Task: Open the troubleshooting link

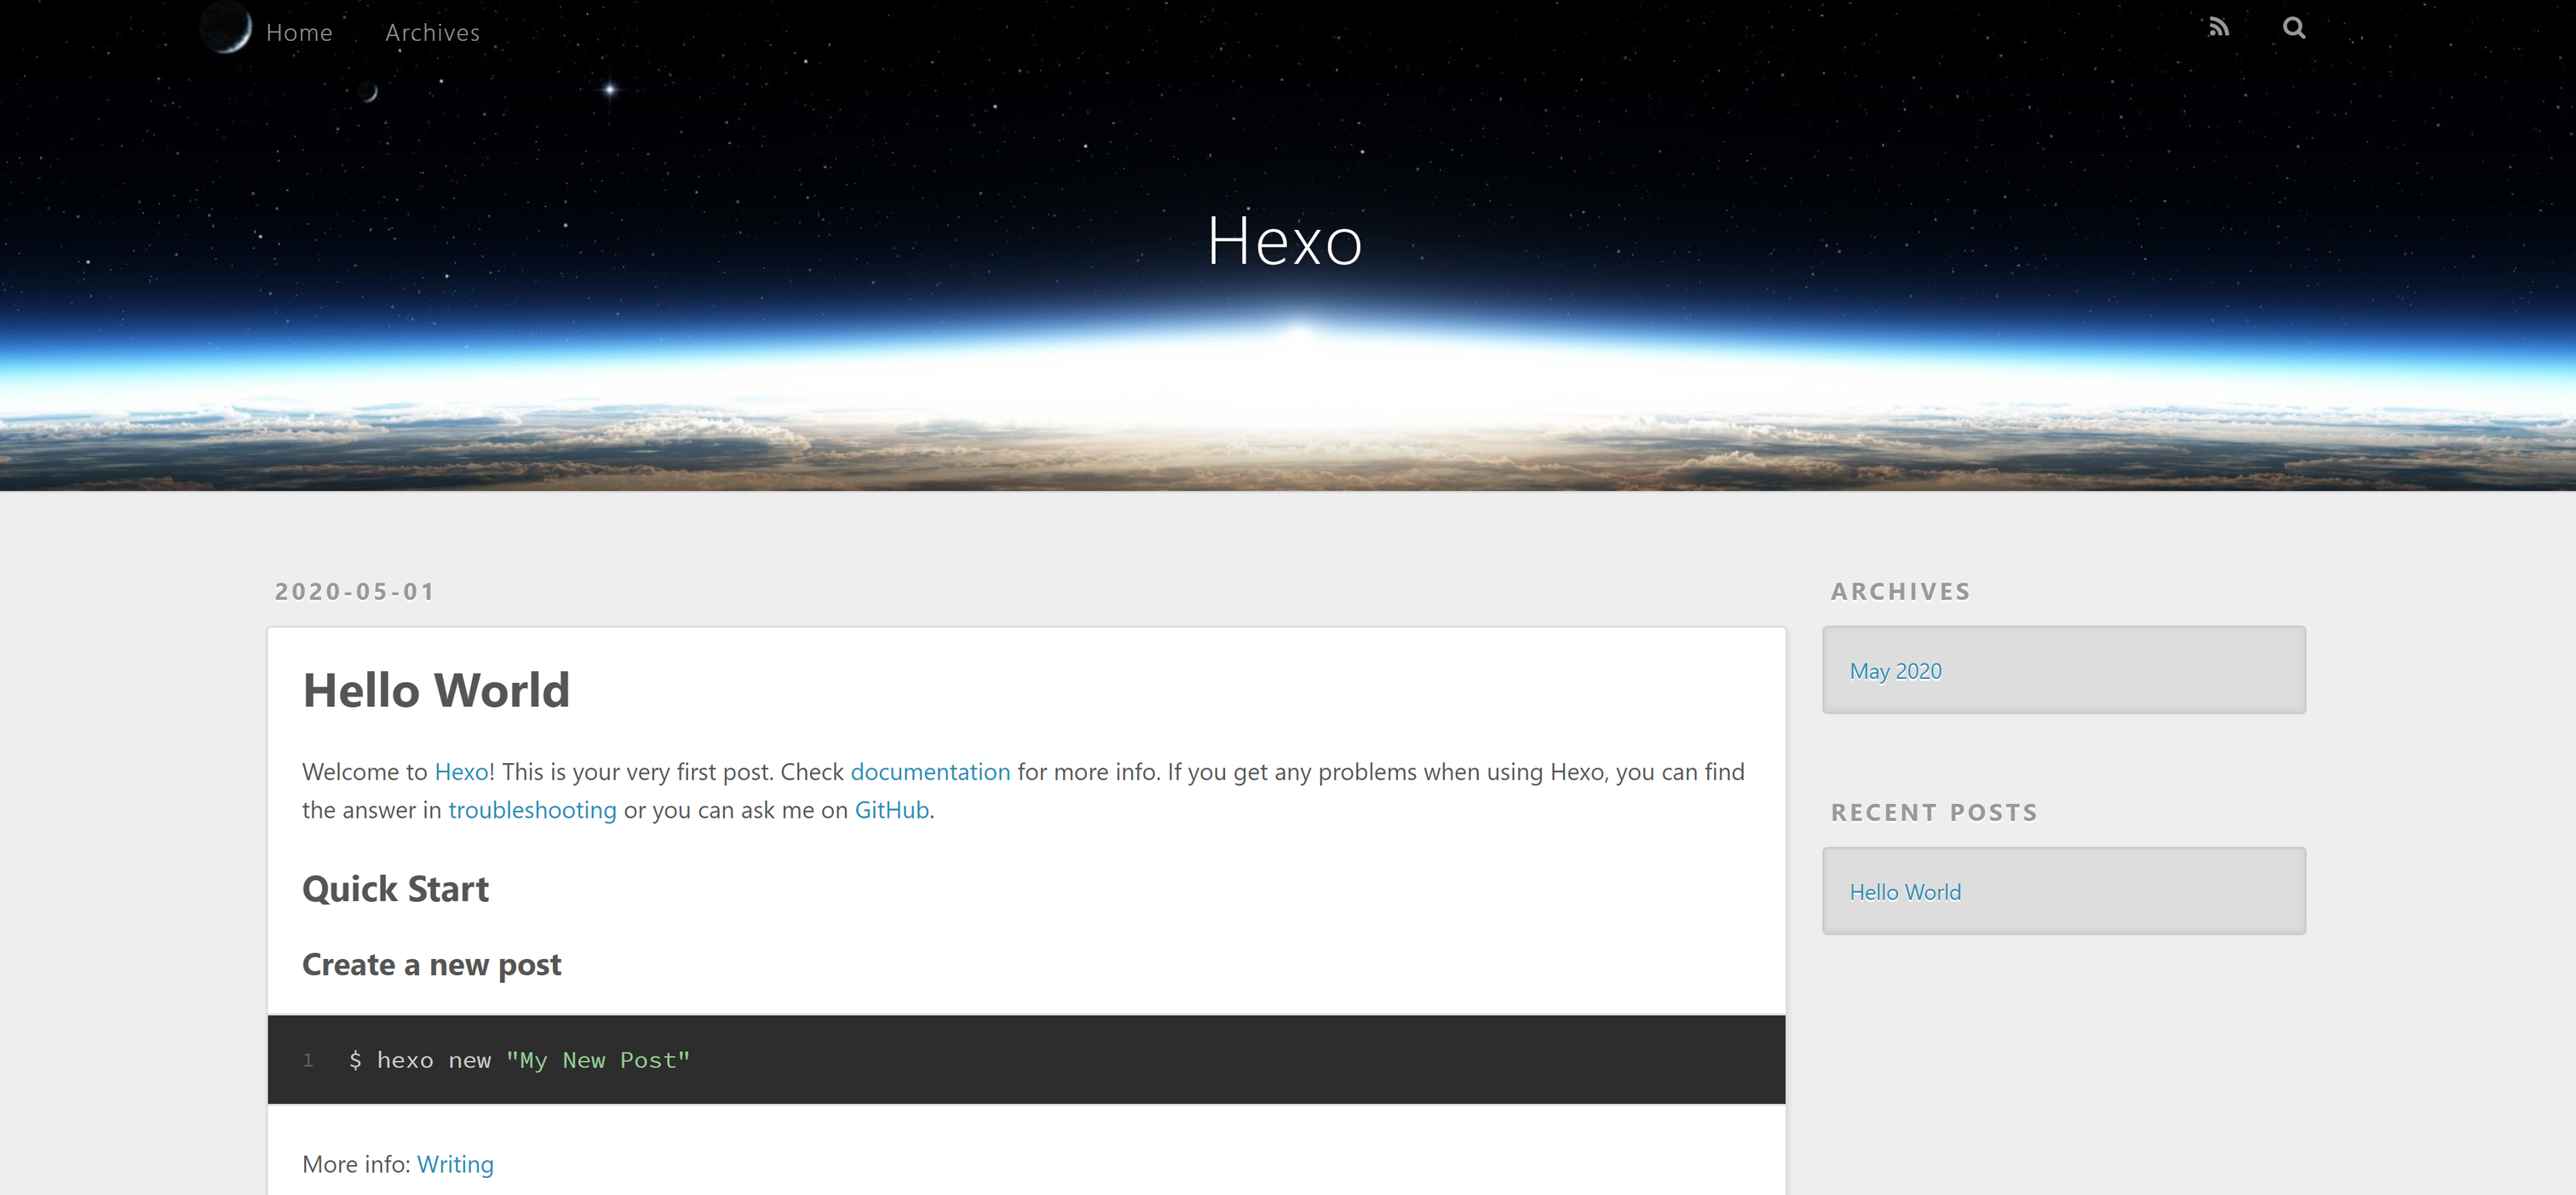Action: click(x=532, y=810)
